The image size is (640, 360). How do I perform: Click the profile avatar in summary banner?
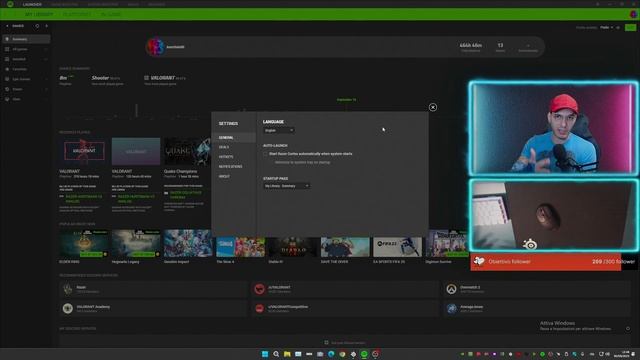point(155,47)
